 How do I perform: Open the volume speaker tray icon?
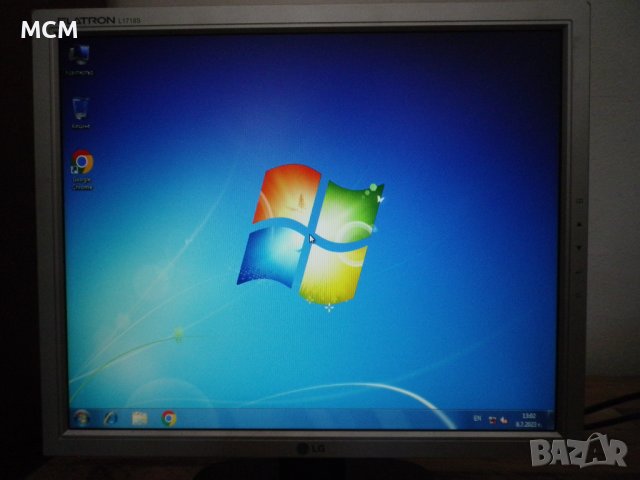[504, 420]
